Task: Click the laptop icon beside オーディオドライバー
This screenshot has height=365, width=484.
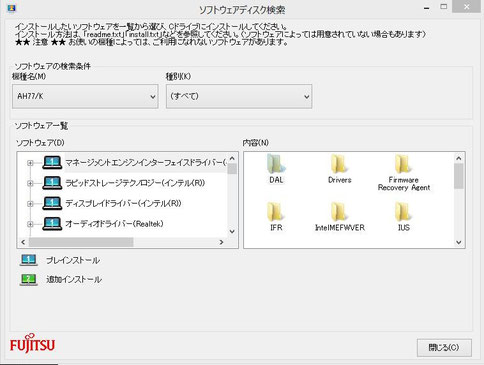Action: (52, 224)
